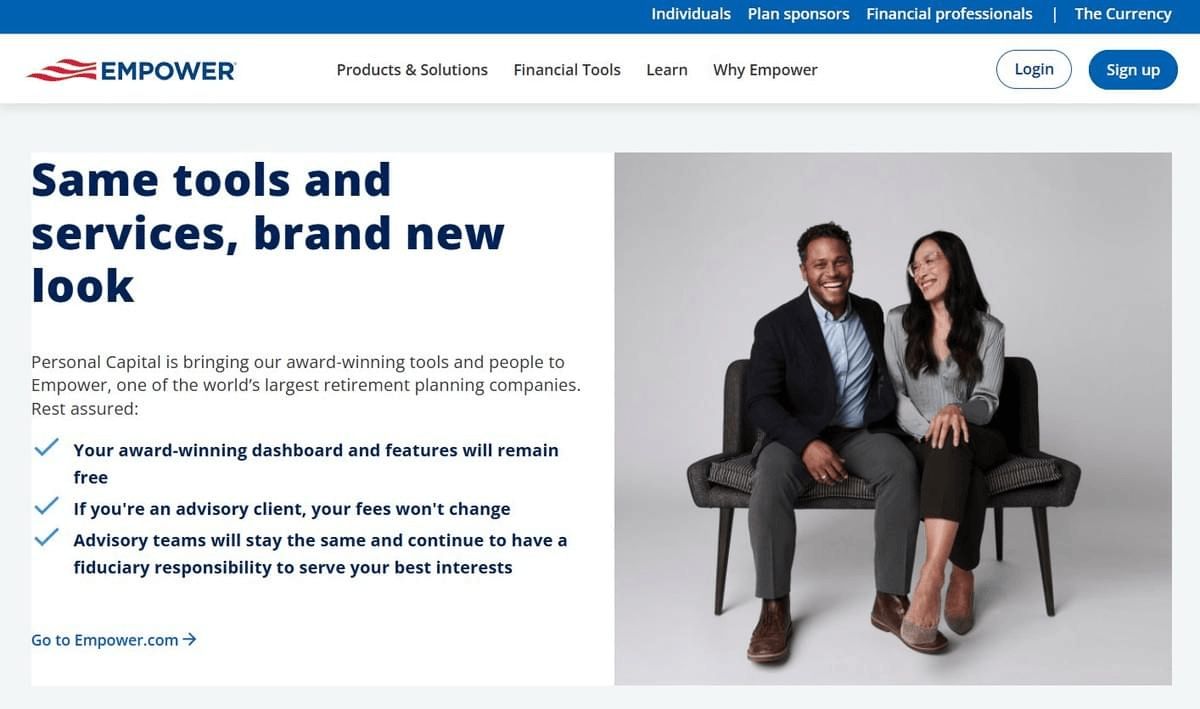Click the Login button
This screenshot has width=1200, height=709.
point(1034,69)
